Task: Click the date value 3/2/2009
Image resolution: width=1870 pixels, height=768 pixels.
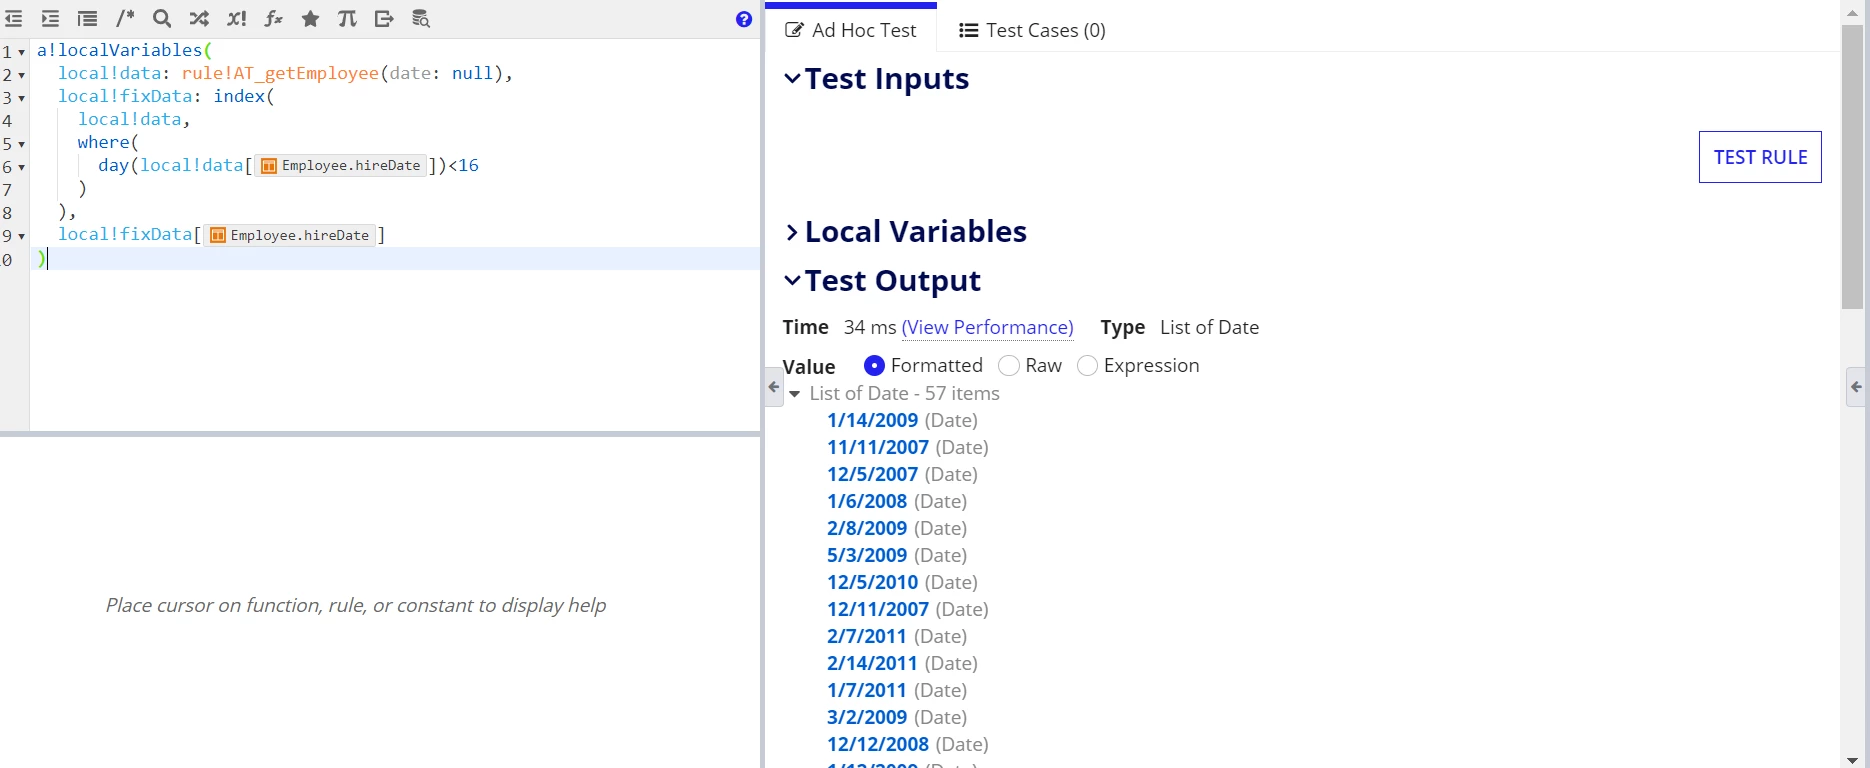Action: 867,718
